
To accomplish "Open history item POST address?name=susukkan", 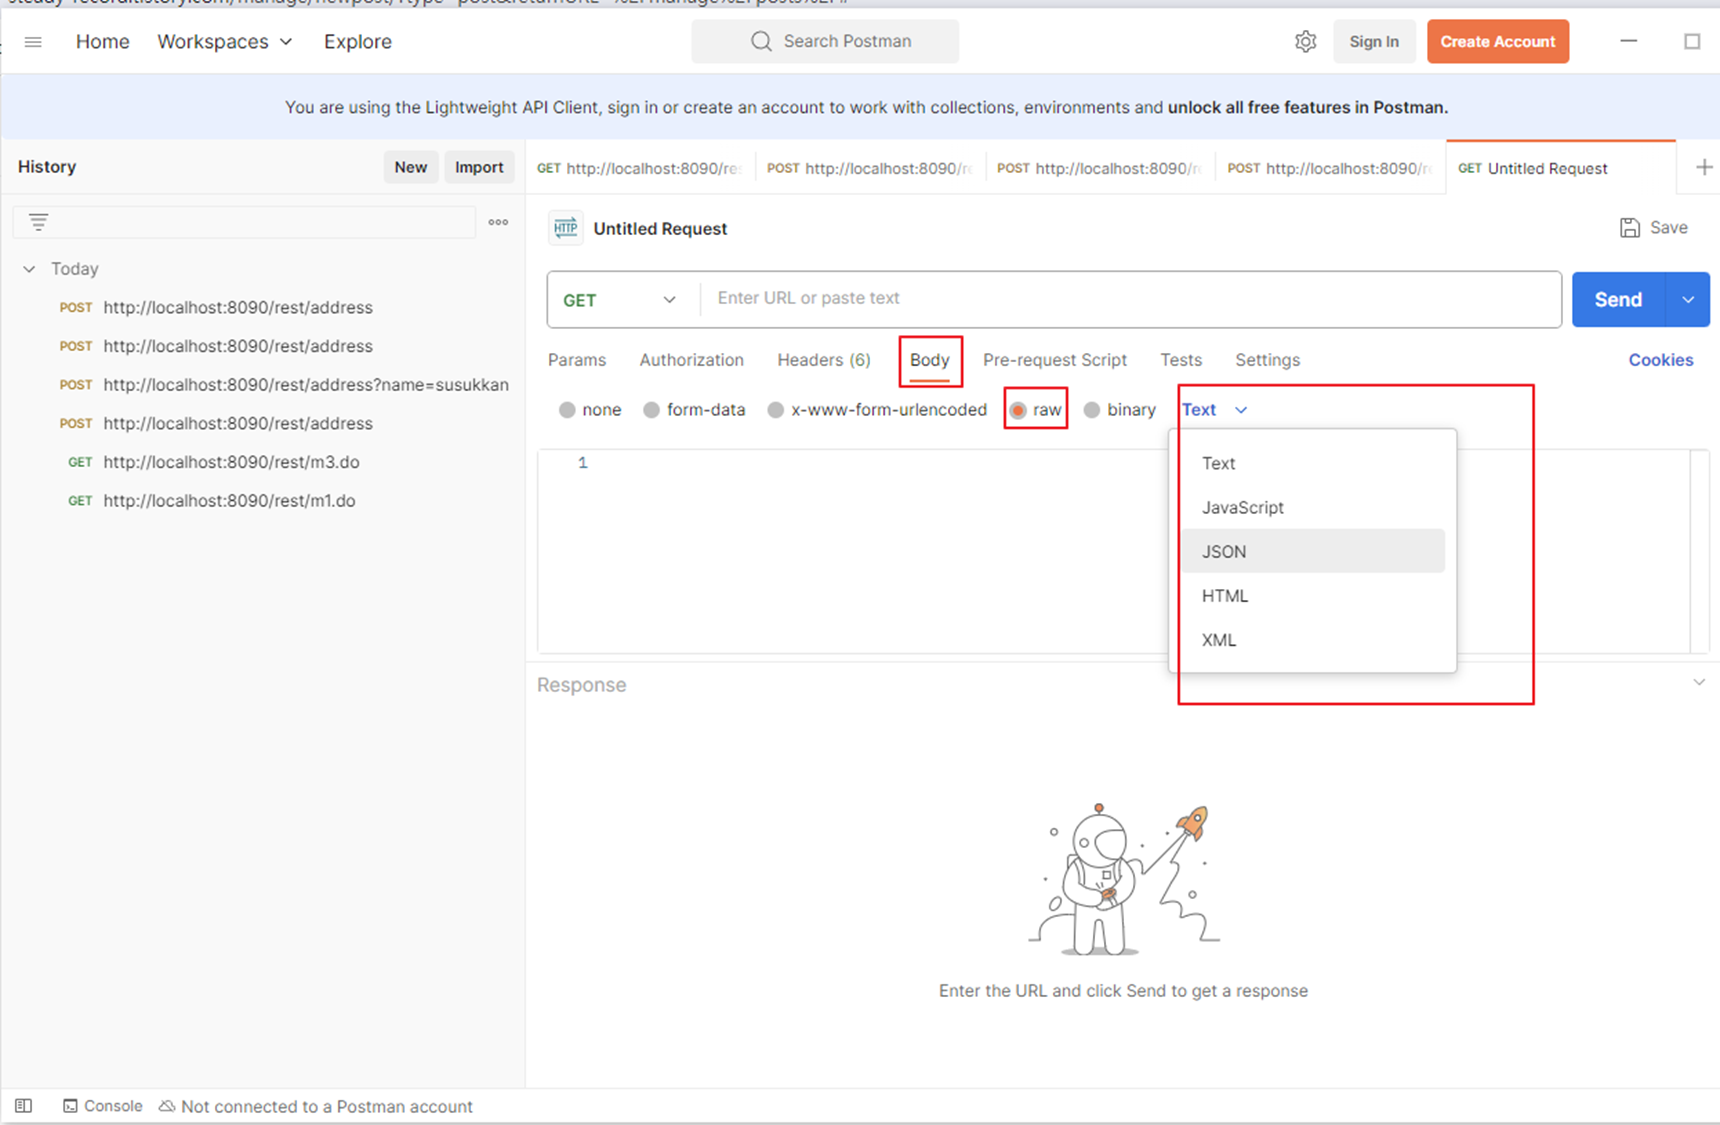I will [x=284, y=385].
